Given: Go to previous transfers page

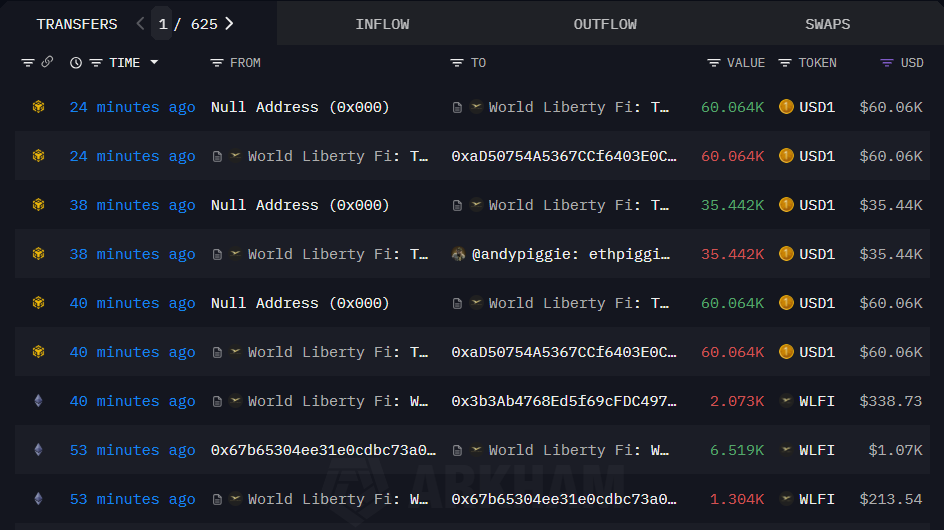Looking at the screenshot, I should [x=140, y=24].
